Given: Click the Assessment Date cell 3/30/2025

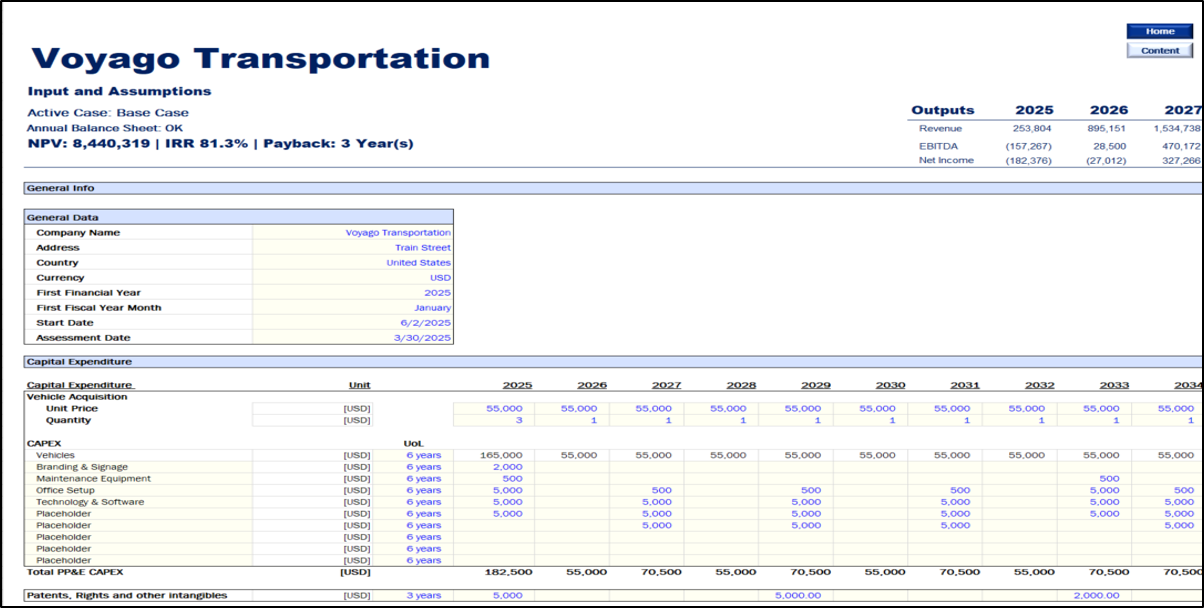Looking at the screenshot, I should tap(352, 338).
